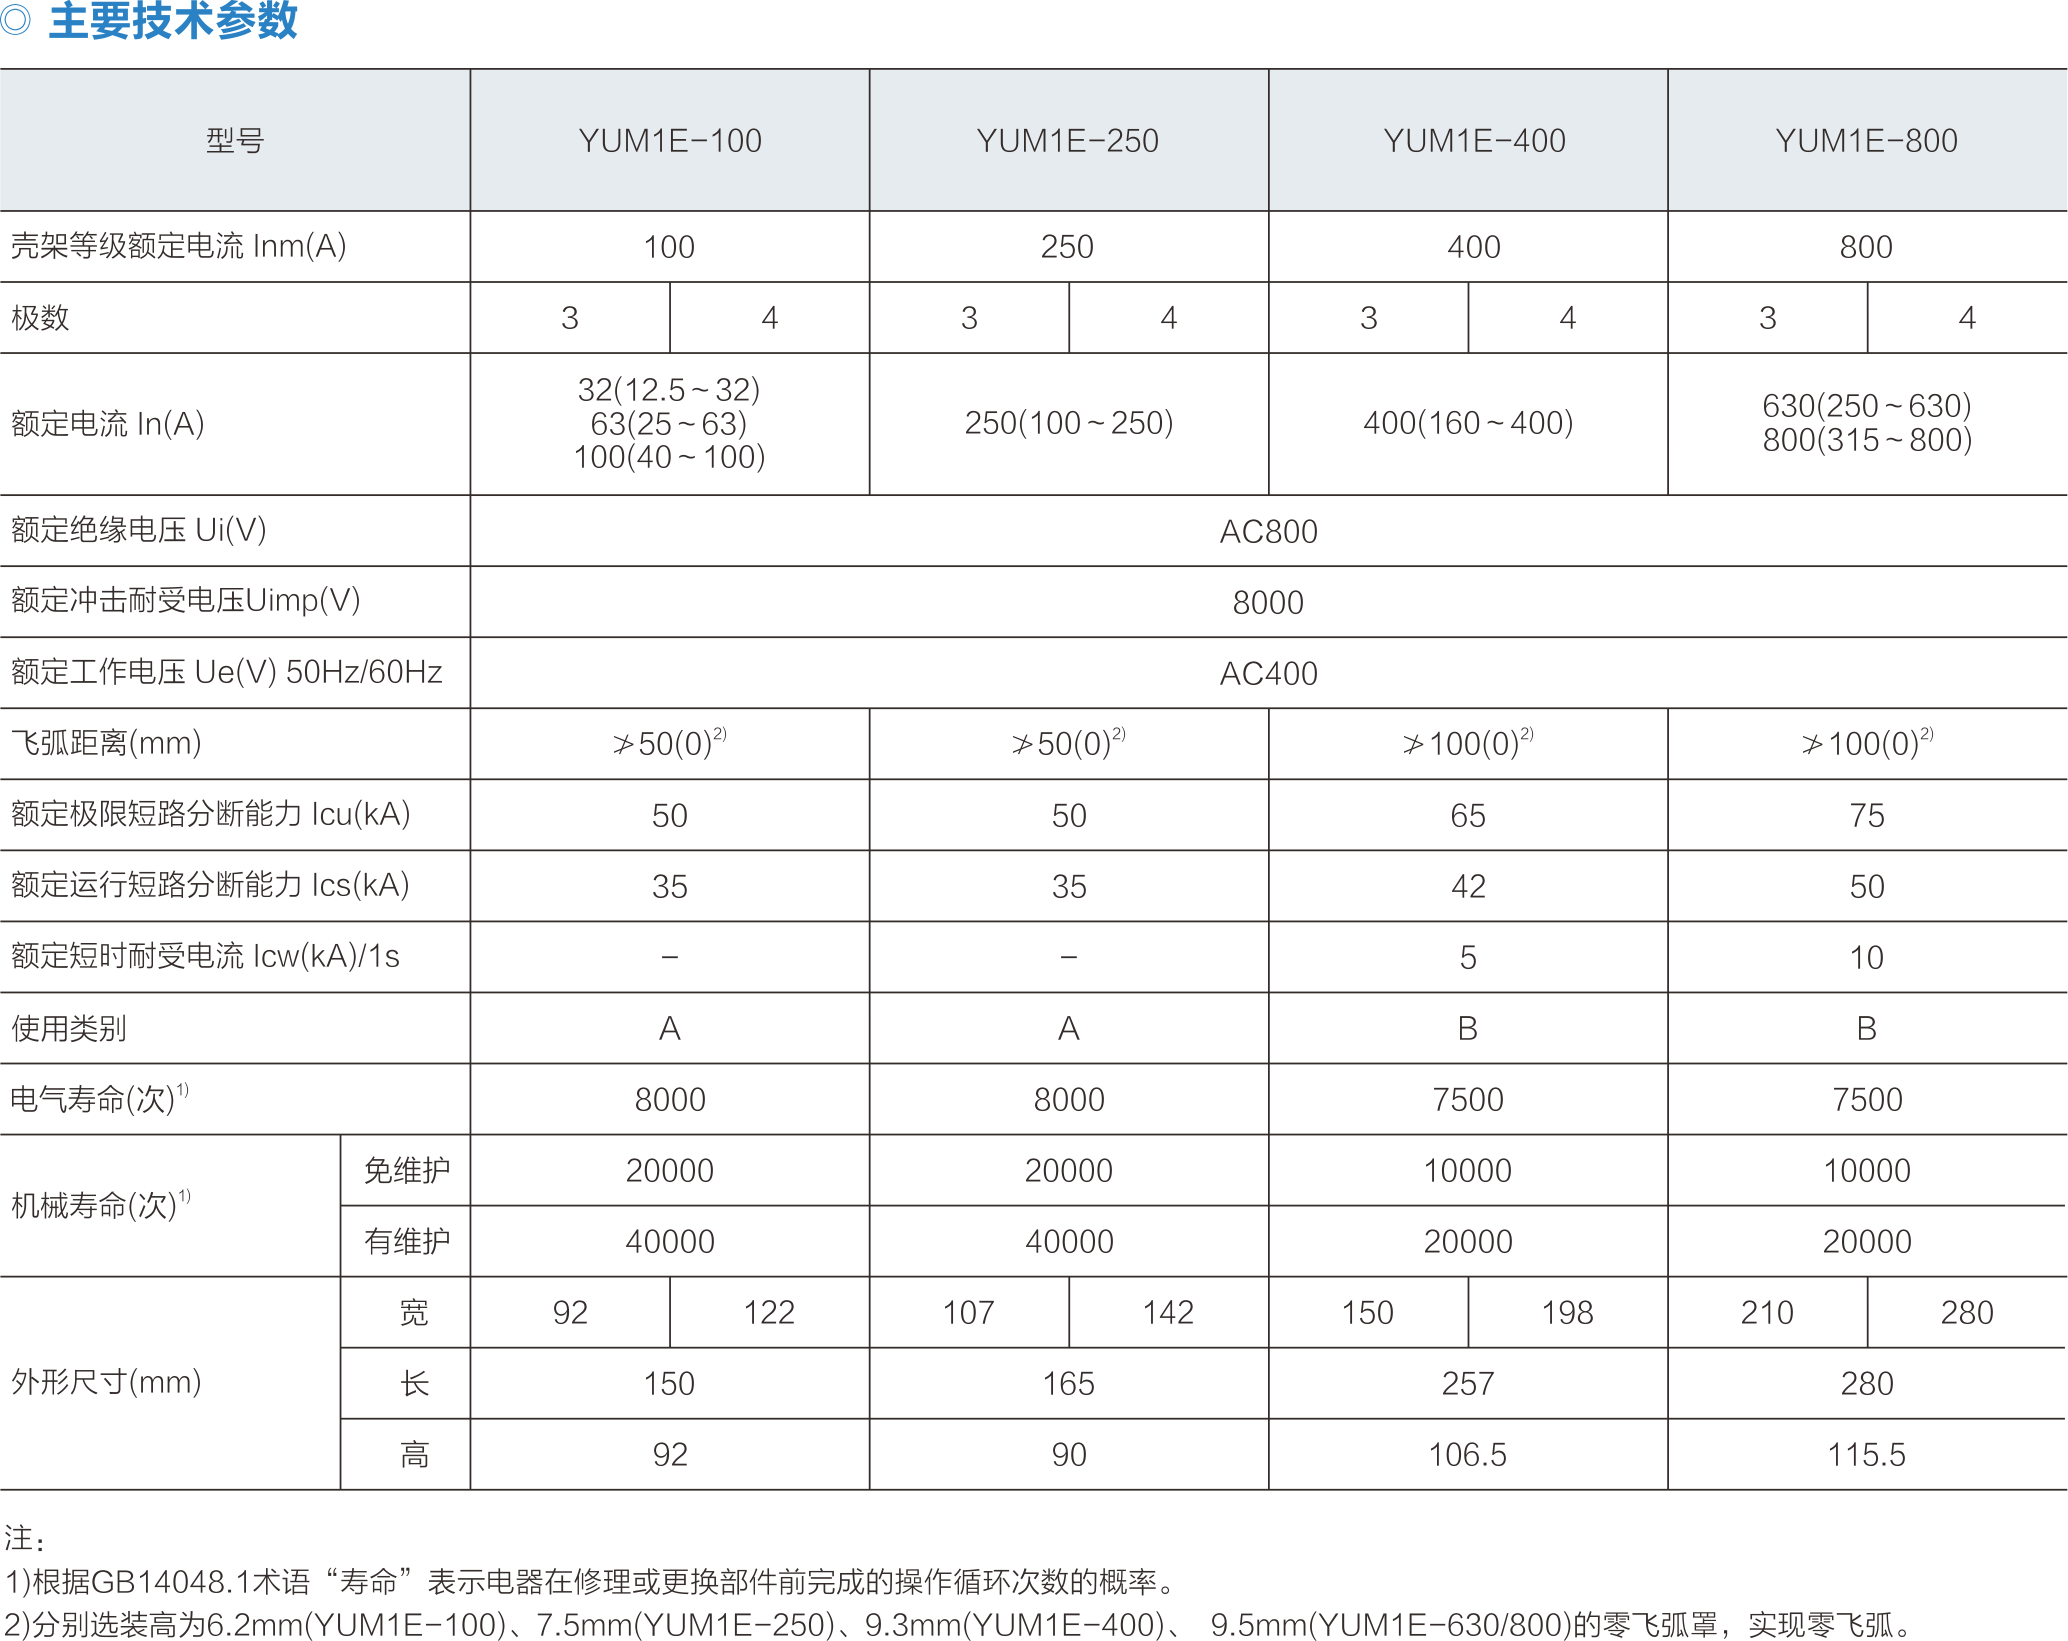Click the note 1) GB14048.1 footnote text
The height and width of the screenshot is (1641, 2068).
[x=590, y=1582]
